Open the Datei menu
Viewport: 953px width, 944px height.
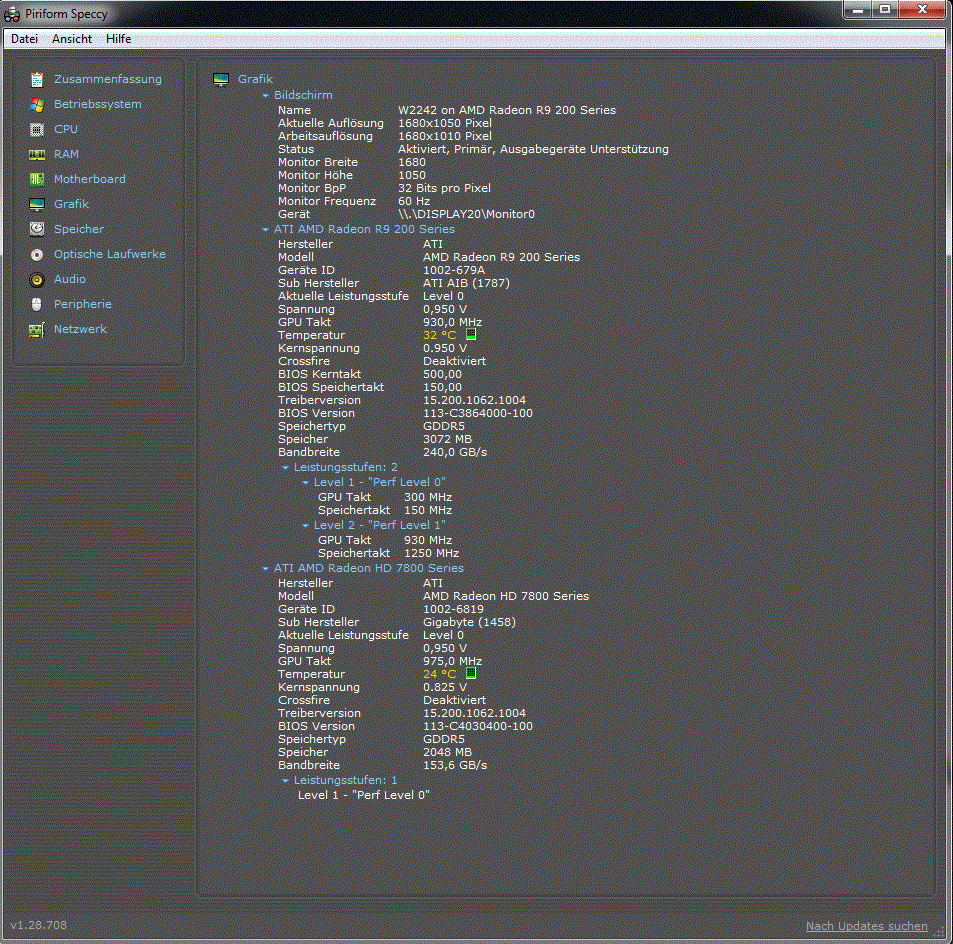(x=24, y=38)
